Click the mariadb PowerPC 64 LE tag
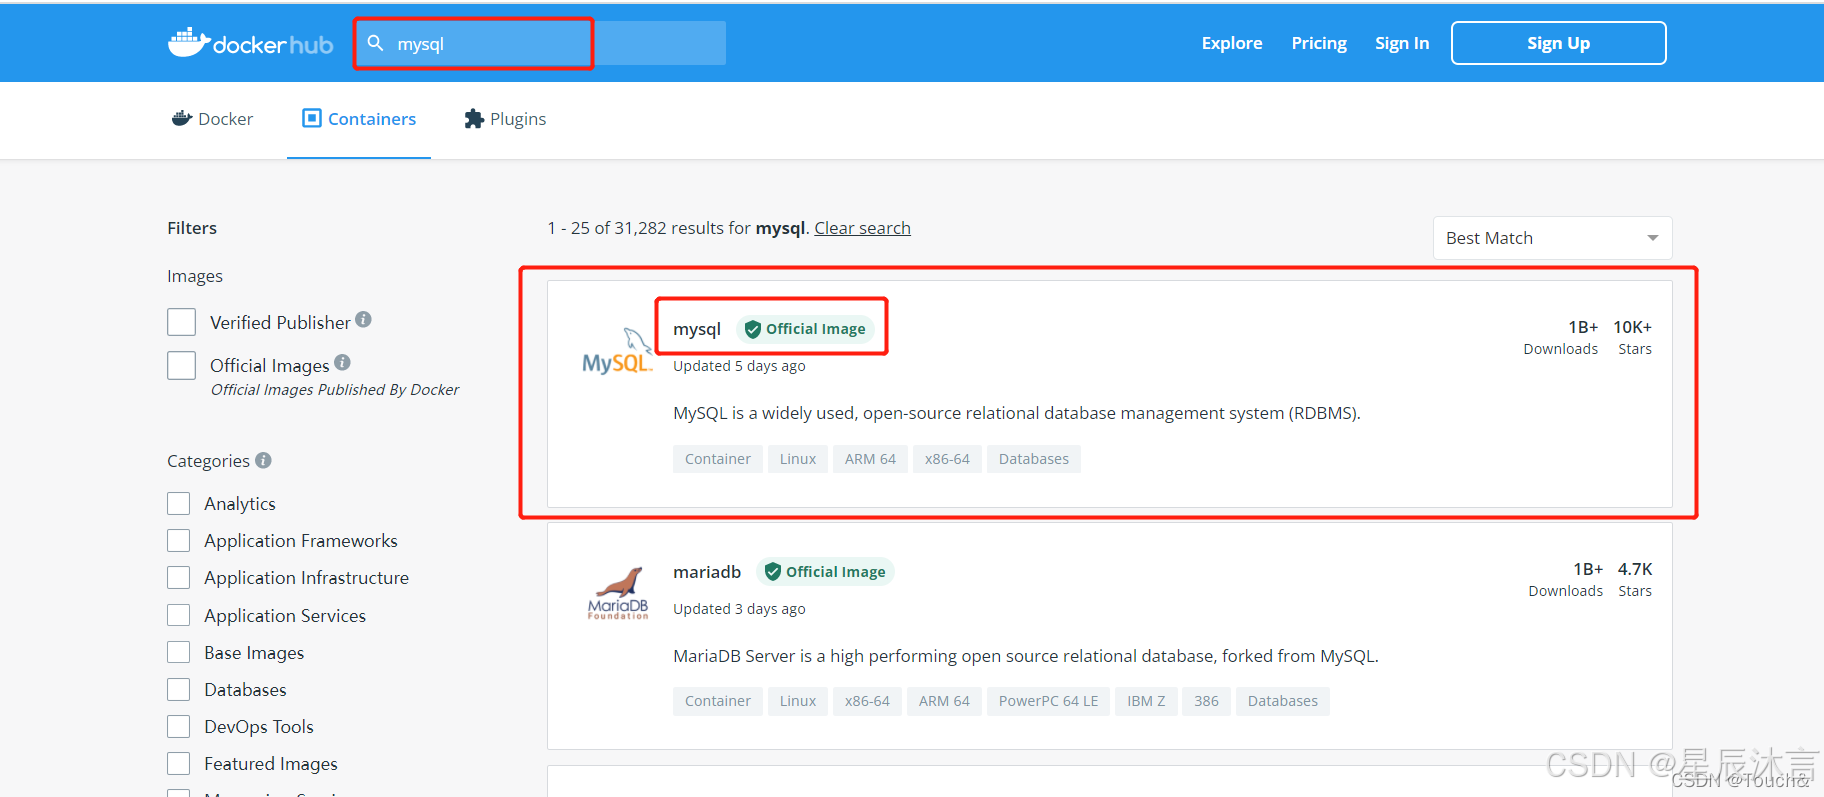The height and width of the screenshot is (797, 1824). coord(1048,701)
